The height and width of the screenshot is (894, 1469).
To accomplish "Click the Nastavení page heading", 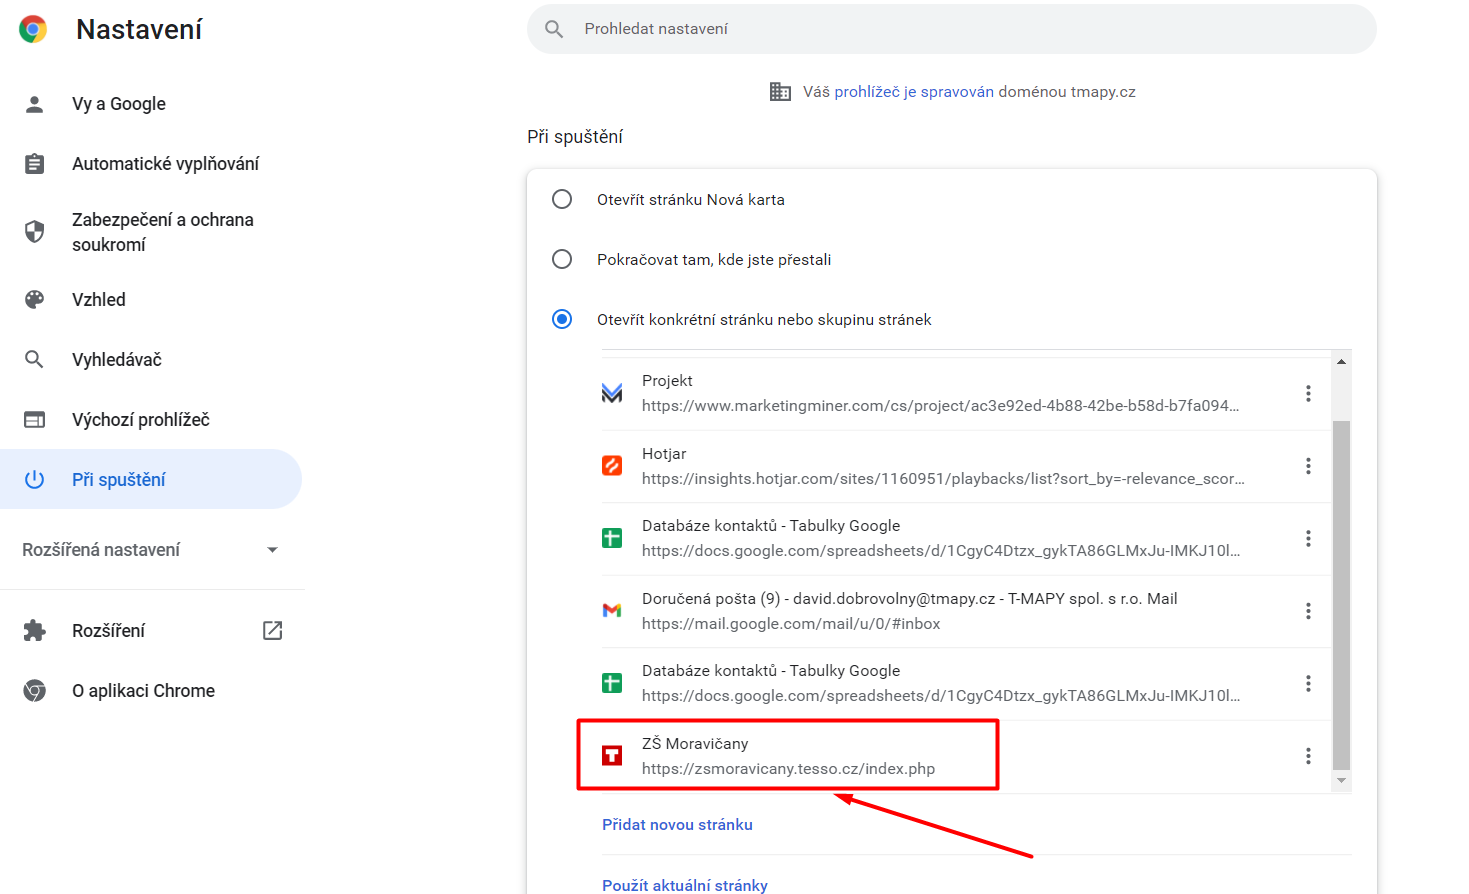I will [x=139, y=30].
